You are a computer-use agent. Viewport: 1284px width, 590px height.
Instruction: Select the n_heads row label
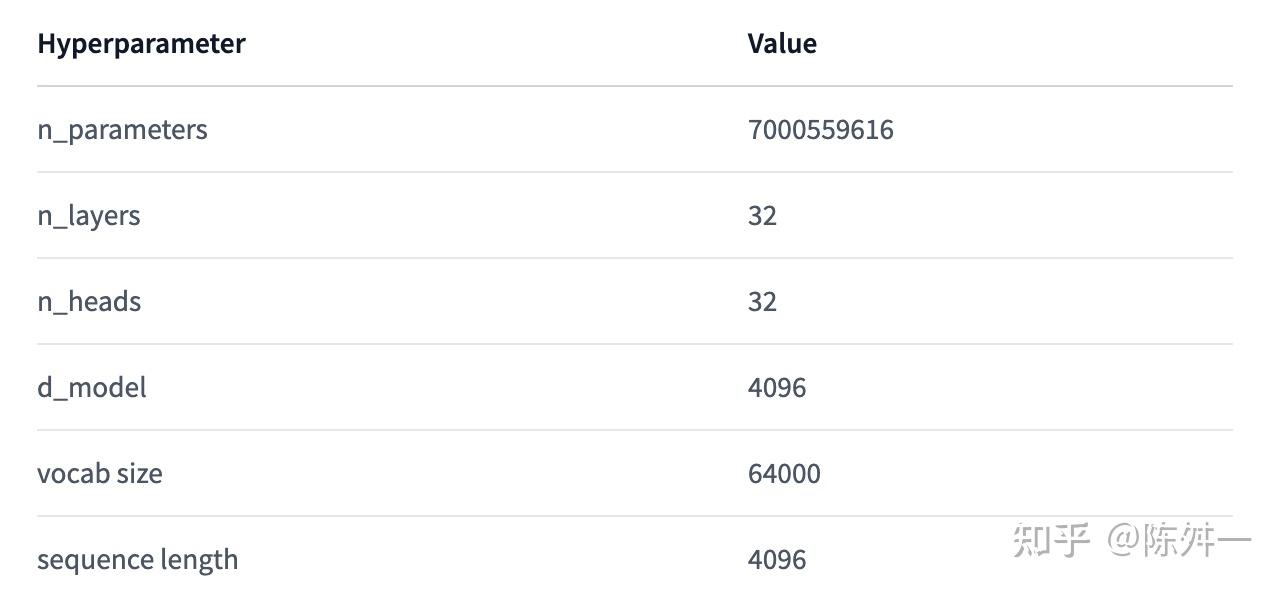pyautogui.click(x=89, y=302)
